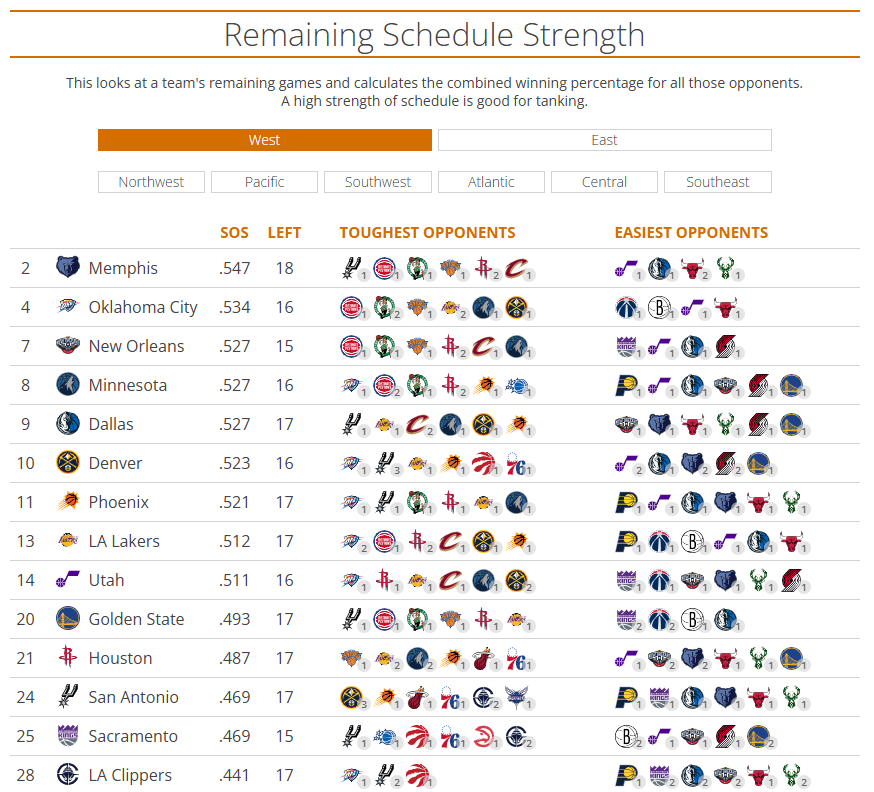Sort table by SOS column header

click(x=234, y=233)
